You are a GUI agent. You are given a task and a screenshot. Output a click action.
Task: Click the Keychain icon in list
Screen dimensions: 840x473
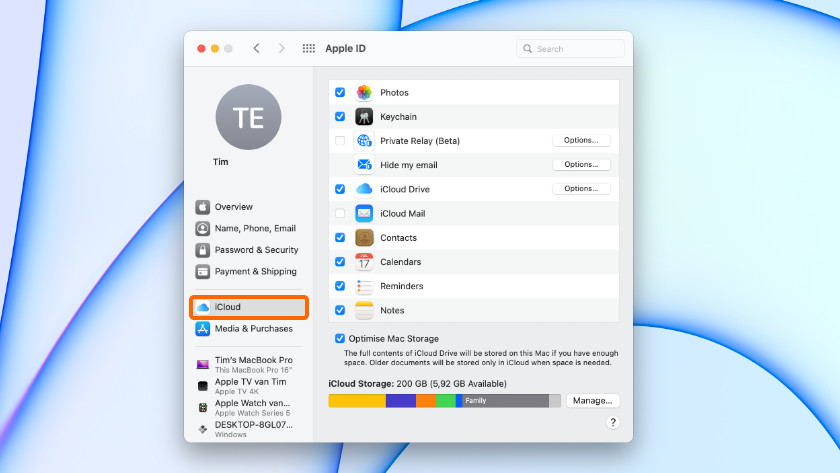tap(364, 117)
